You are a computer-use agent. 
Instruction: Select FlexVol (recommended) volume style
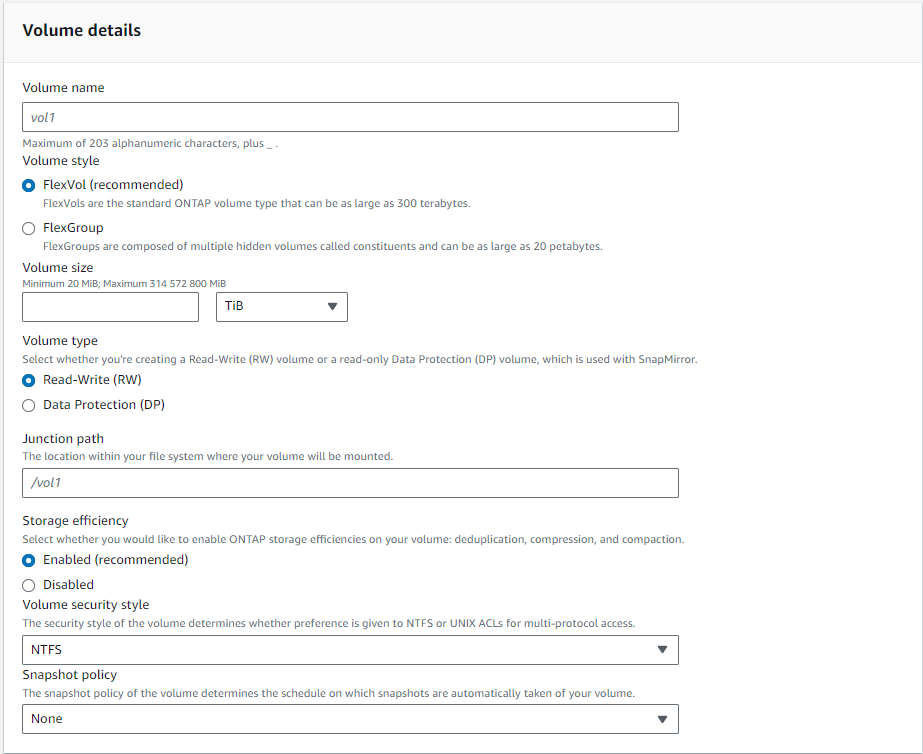[x=28, y=185]
